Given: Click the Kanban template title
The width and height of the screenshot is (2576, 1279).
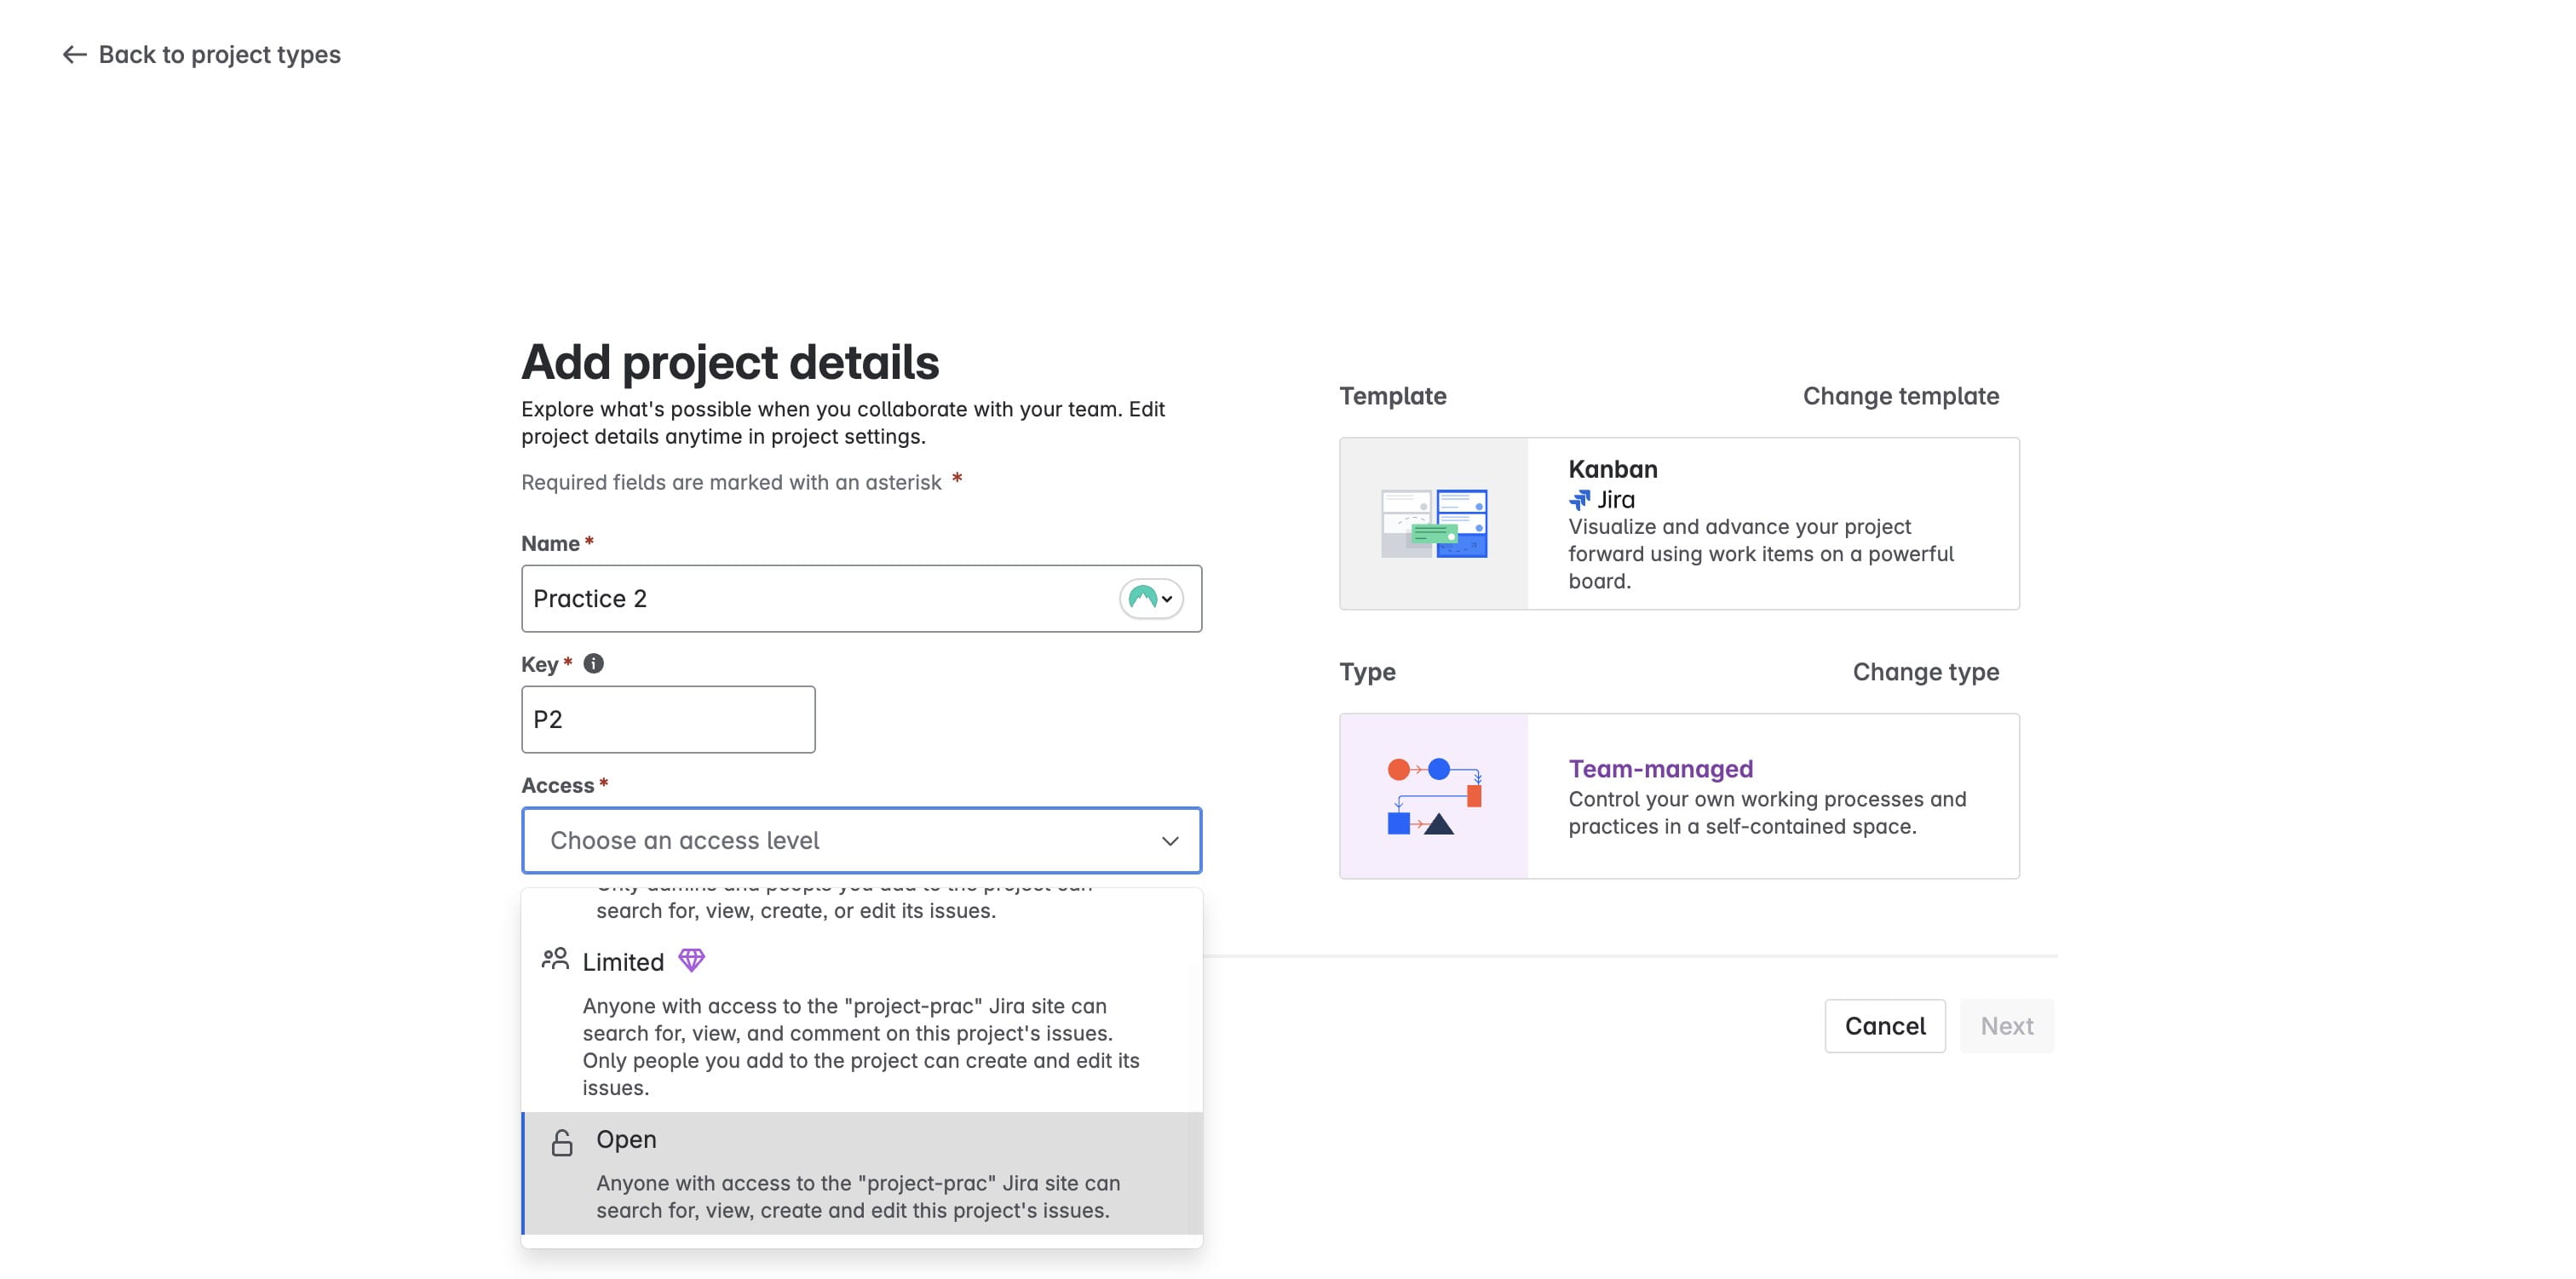Looking at the screenshot, I should (1612, 469).
